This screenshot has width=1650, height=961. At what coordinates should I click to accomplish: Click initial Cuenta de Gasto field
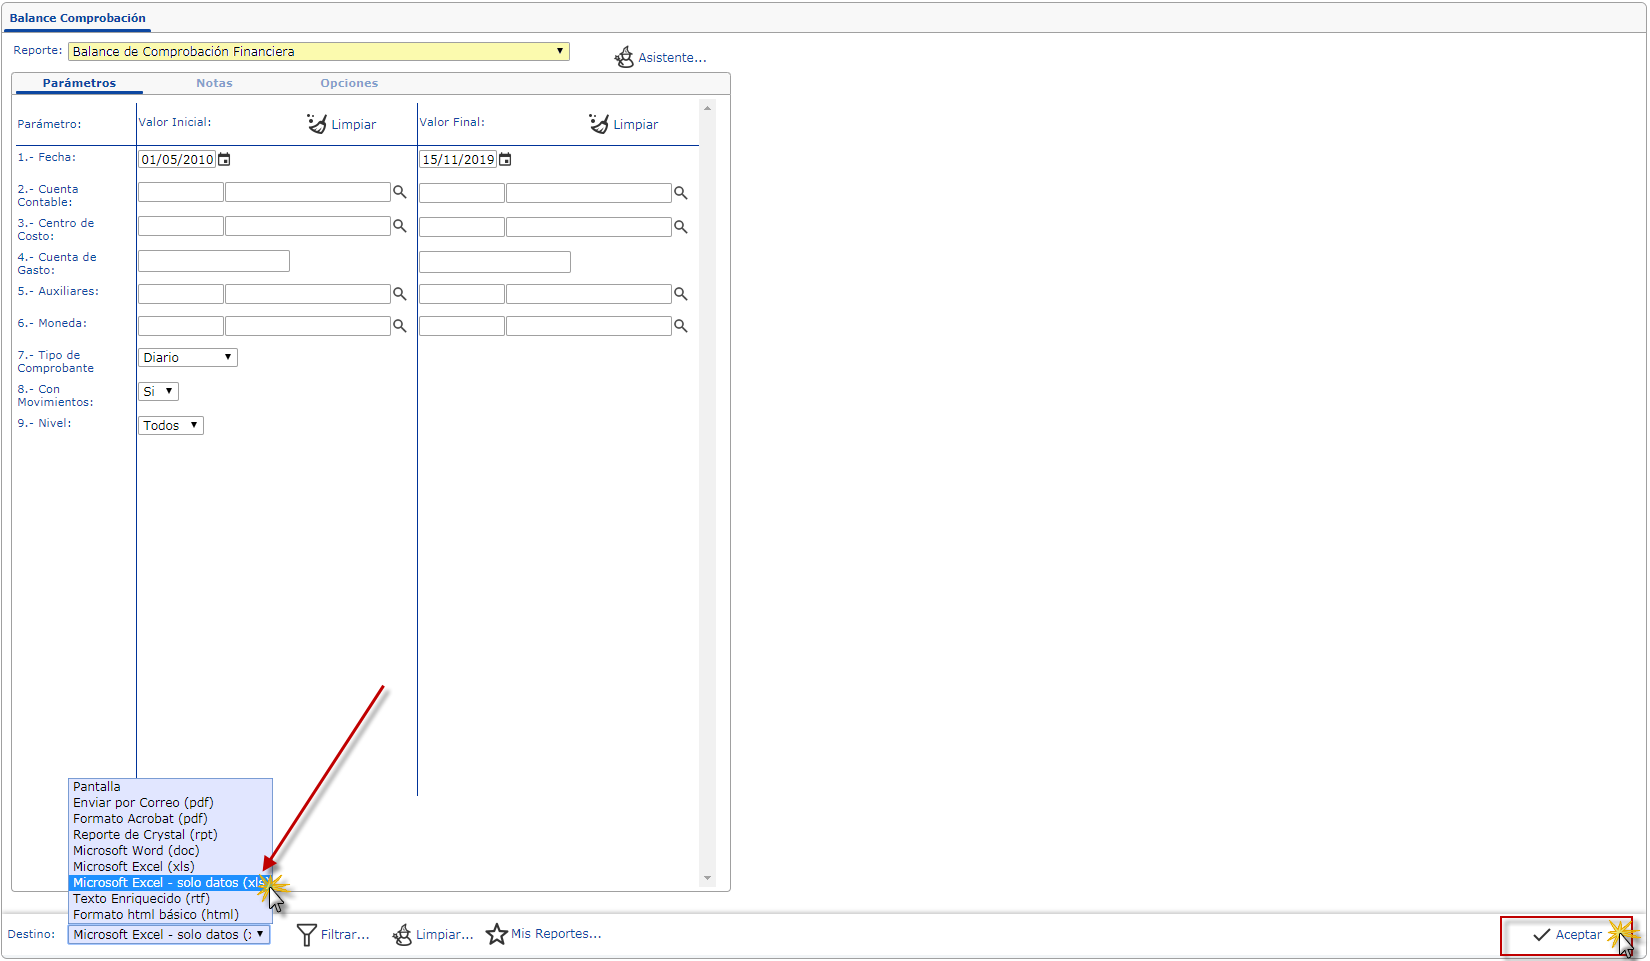pyautogui.click(x=214, y=261)
